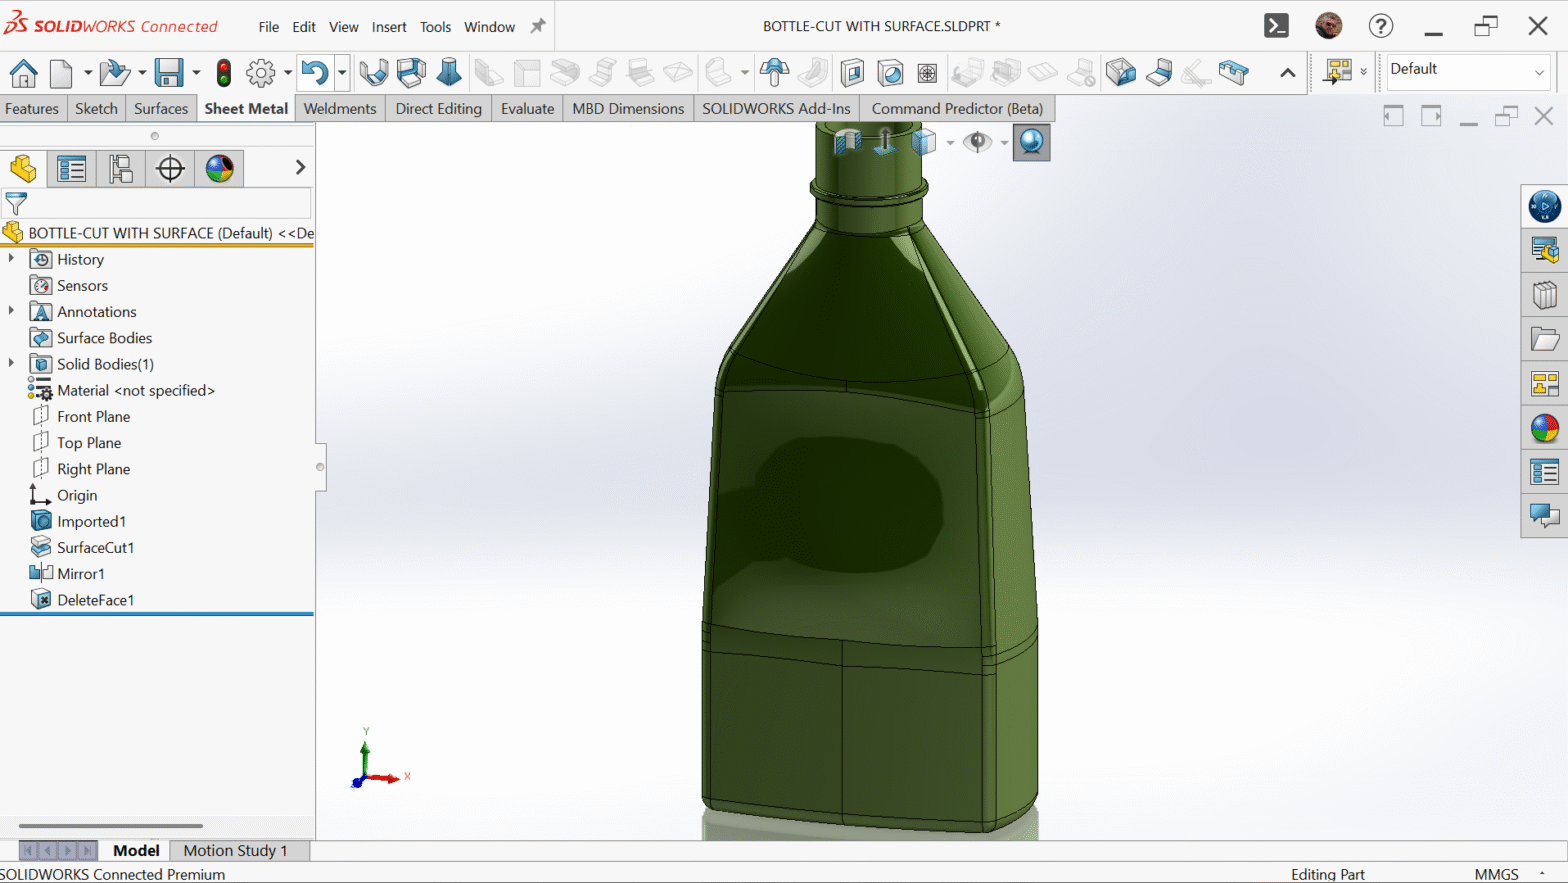This screenshot has width=1568, height=883.
Task: Select Mirror1 feature in the tree
Action: (x=80, y=573)
